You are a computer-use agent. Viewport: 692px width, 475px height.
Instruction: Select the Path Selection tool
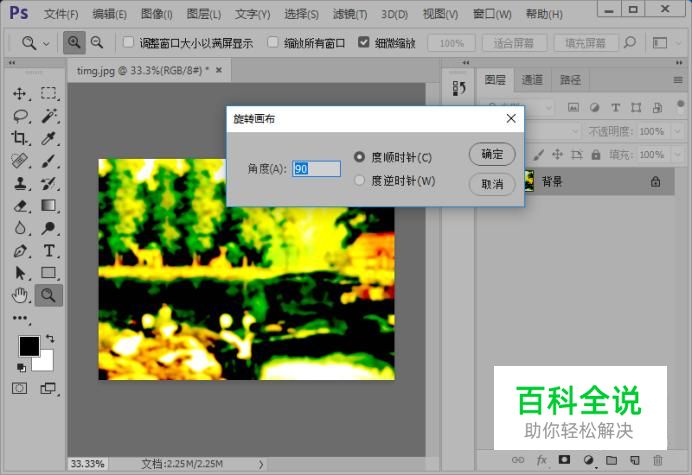(20, 273)
